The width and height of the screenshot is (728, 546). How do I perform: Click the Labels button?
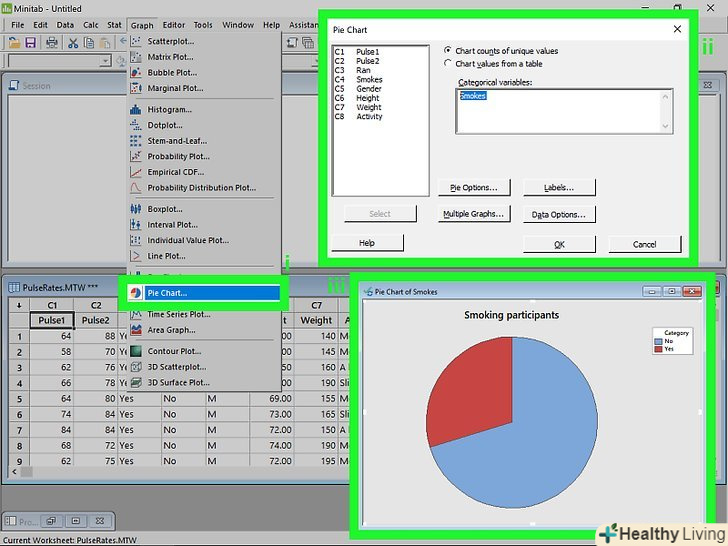[559, 188]
